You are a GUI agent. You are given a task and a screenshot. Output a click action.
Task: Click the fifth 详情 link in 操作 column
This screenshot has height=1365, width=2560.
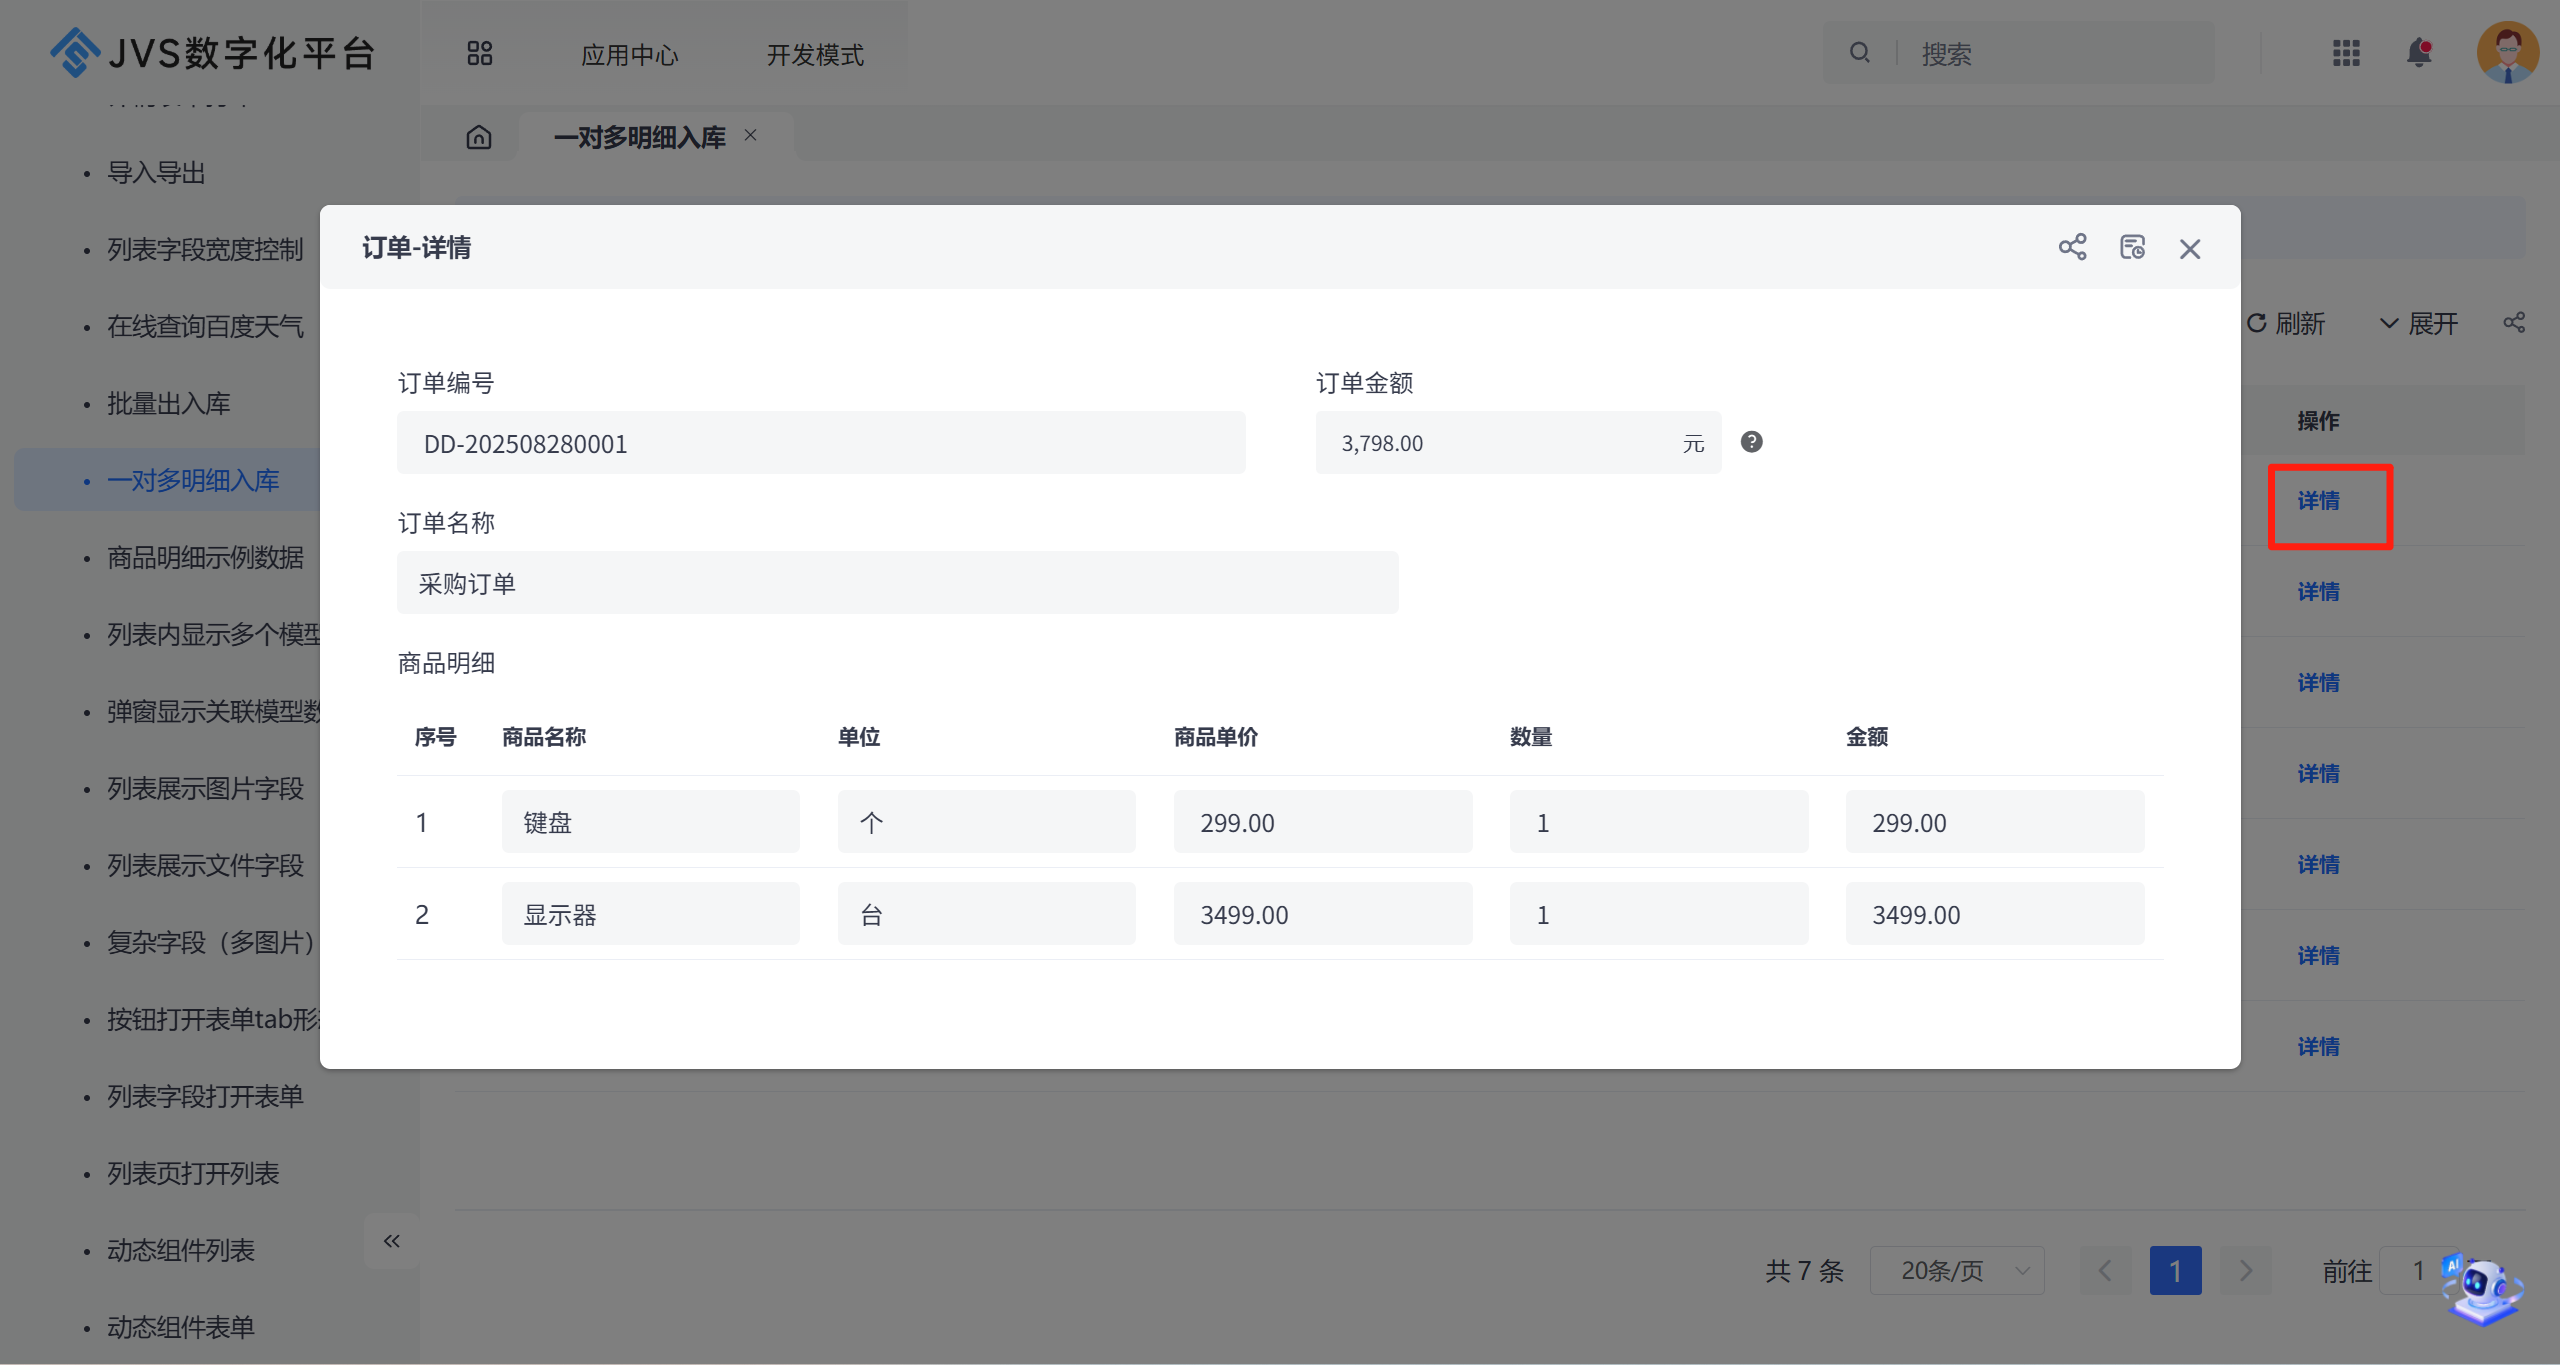(x=2318, y=865)
